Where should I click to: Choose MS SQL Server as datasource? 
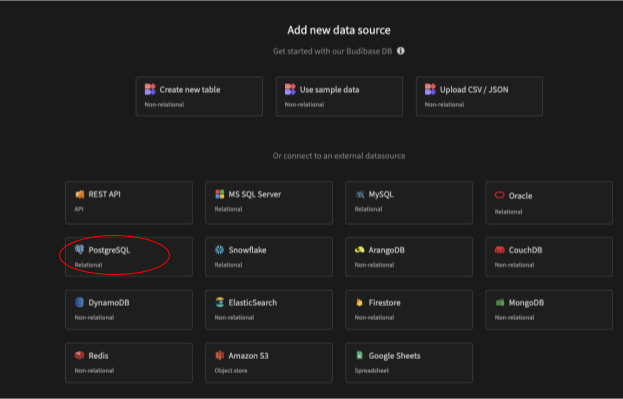pyautogui.click(x=269, y=203)
